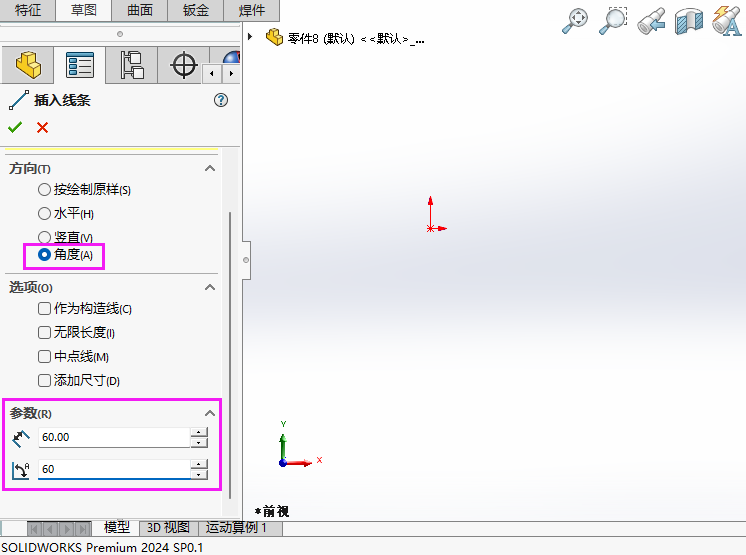Click the PropertyManager vertical scrollbar
Viewport: 746px width, 555px height.
(x=230, y=355)
